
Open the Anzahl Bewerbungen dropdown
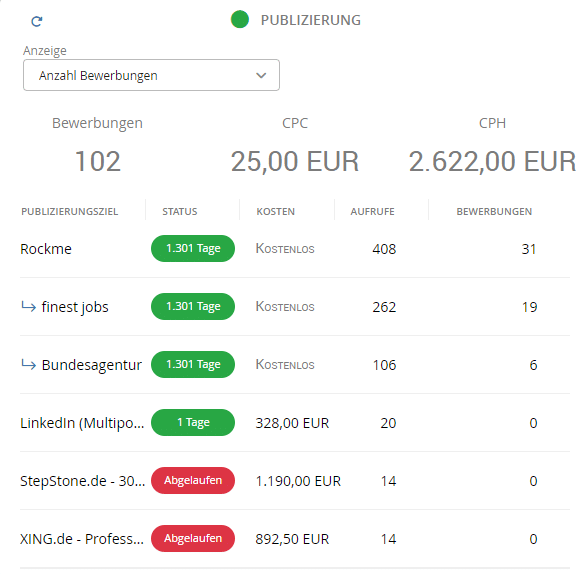point(151,75)
